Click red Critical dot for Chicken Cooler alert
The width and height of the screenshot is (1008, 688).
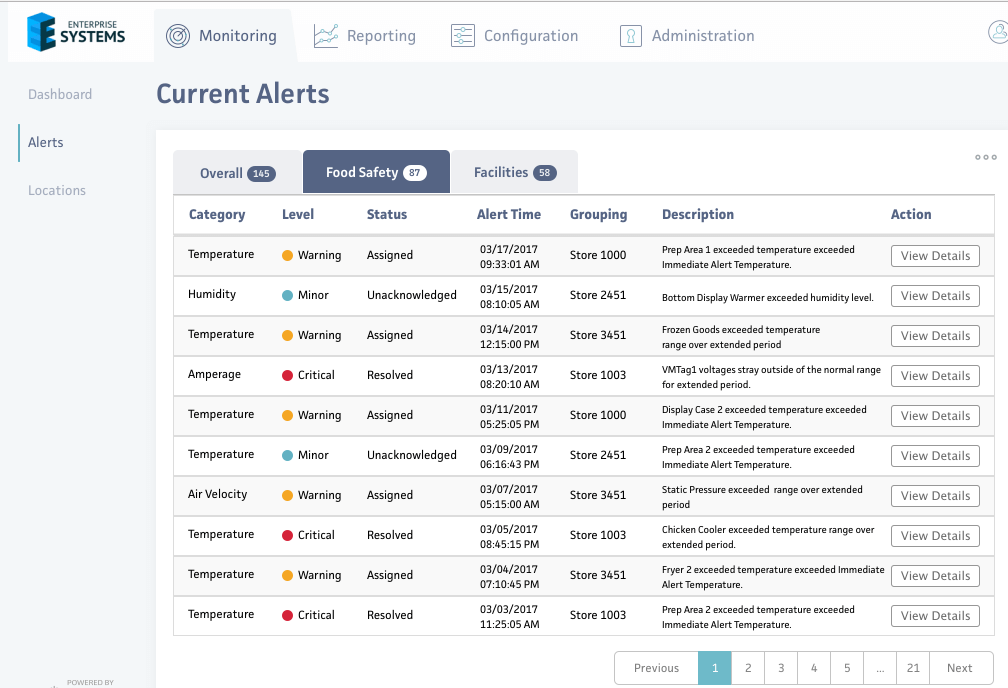click(x=287, y=535)
